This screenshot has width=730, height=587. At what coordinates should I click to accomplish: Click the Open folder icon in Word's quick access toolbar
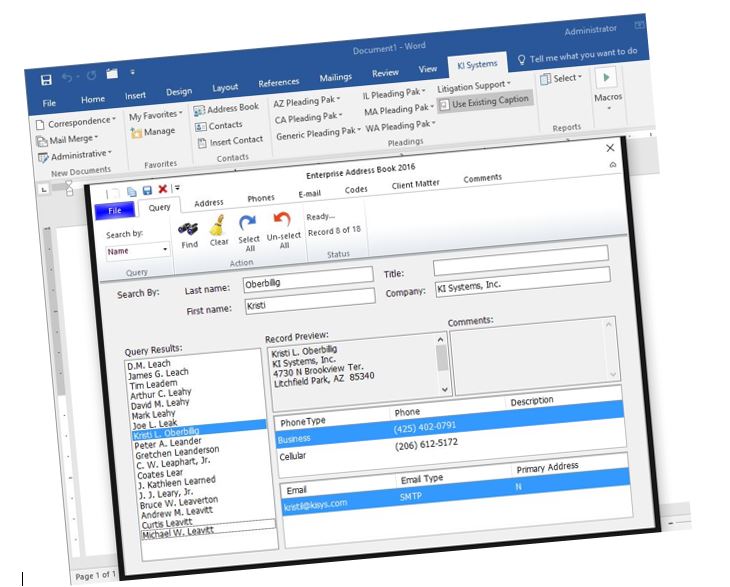[112, 74]
